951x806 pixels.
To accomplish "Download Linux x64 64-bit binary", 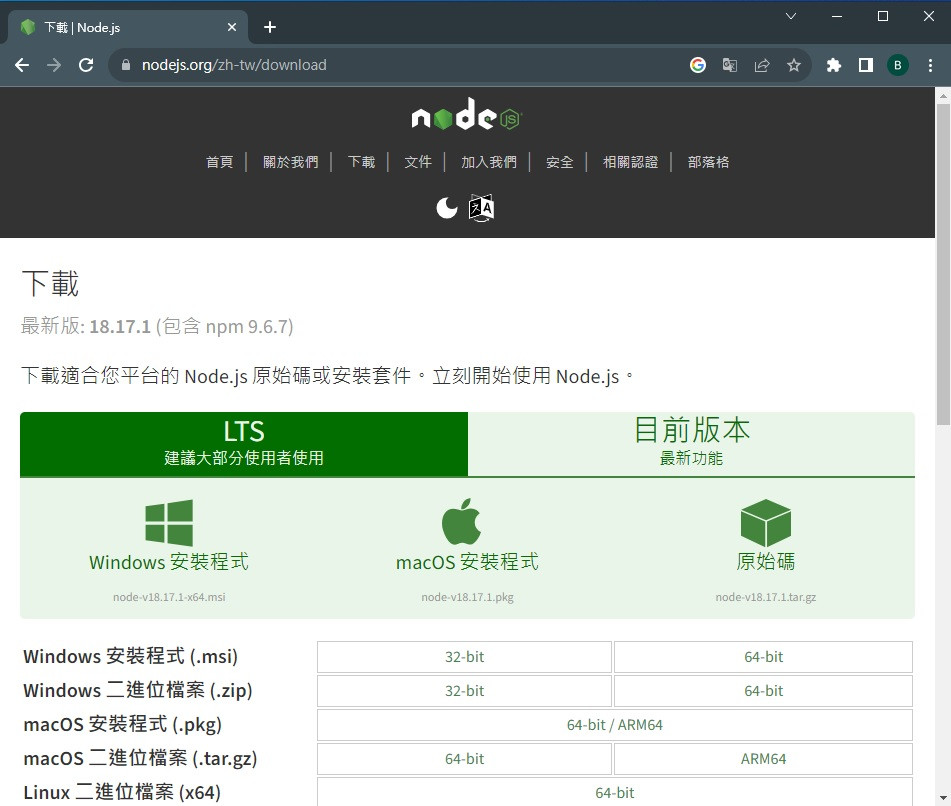I will pyautogui.click(x=614, y=792).
